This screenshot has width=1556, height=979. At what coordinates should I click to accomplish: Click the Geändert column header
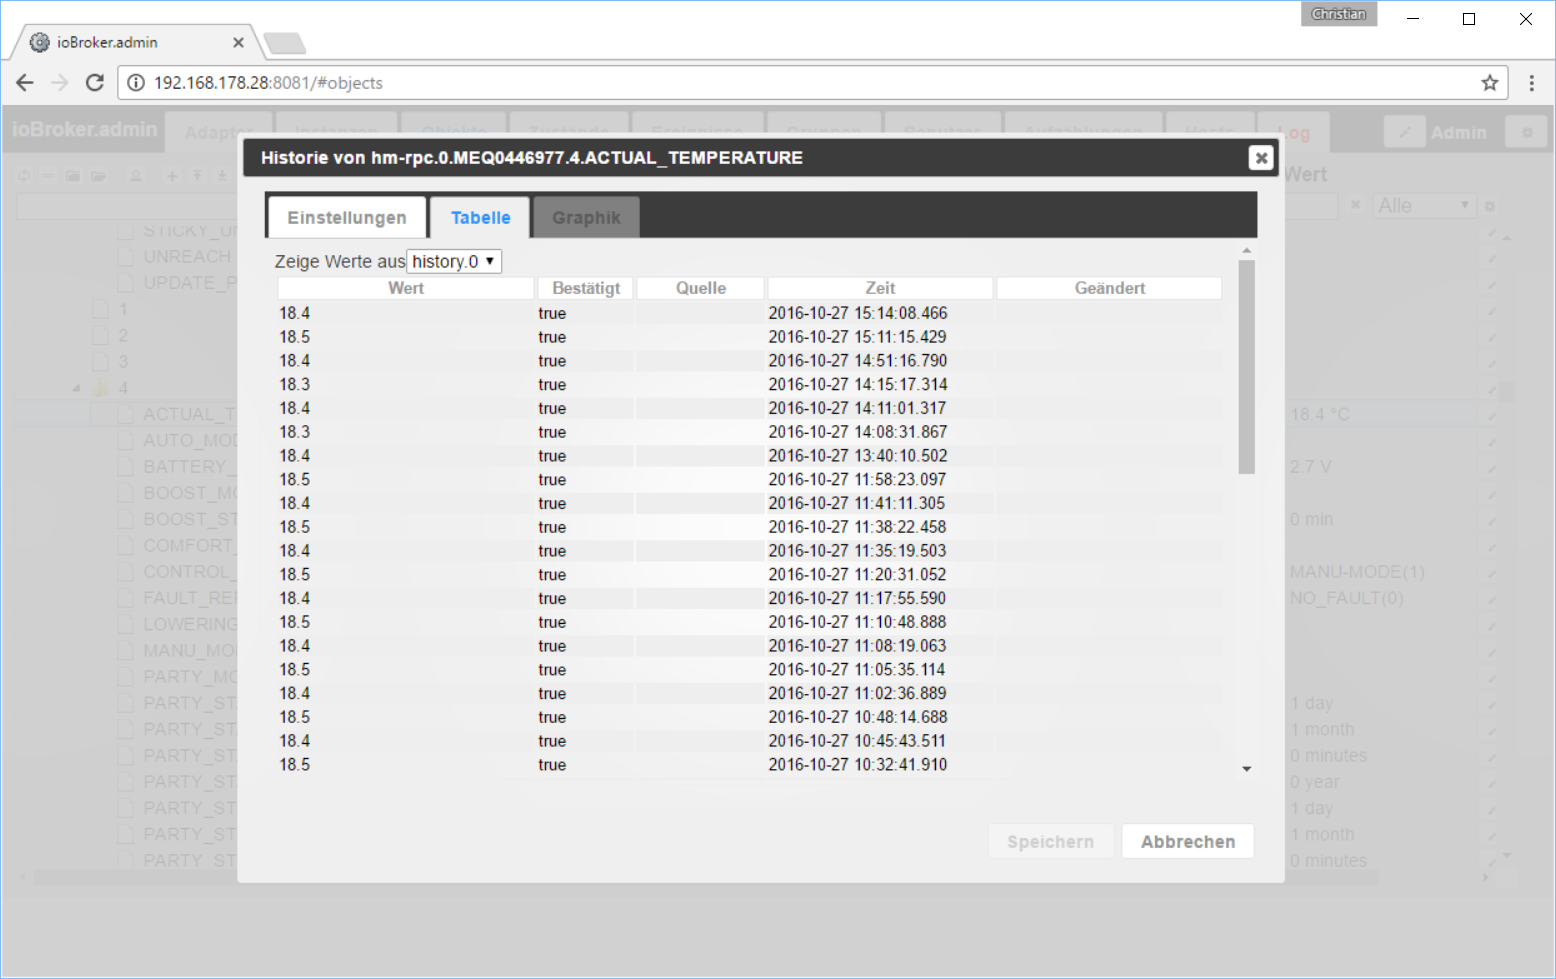[x=1110, y=288]
